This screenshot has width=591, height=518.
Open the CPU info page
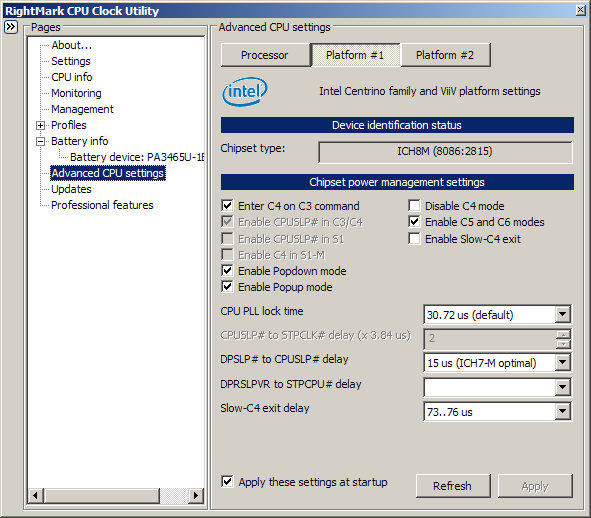pos(72,77)
